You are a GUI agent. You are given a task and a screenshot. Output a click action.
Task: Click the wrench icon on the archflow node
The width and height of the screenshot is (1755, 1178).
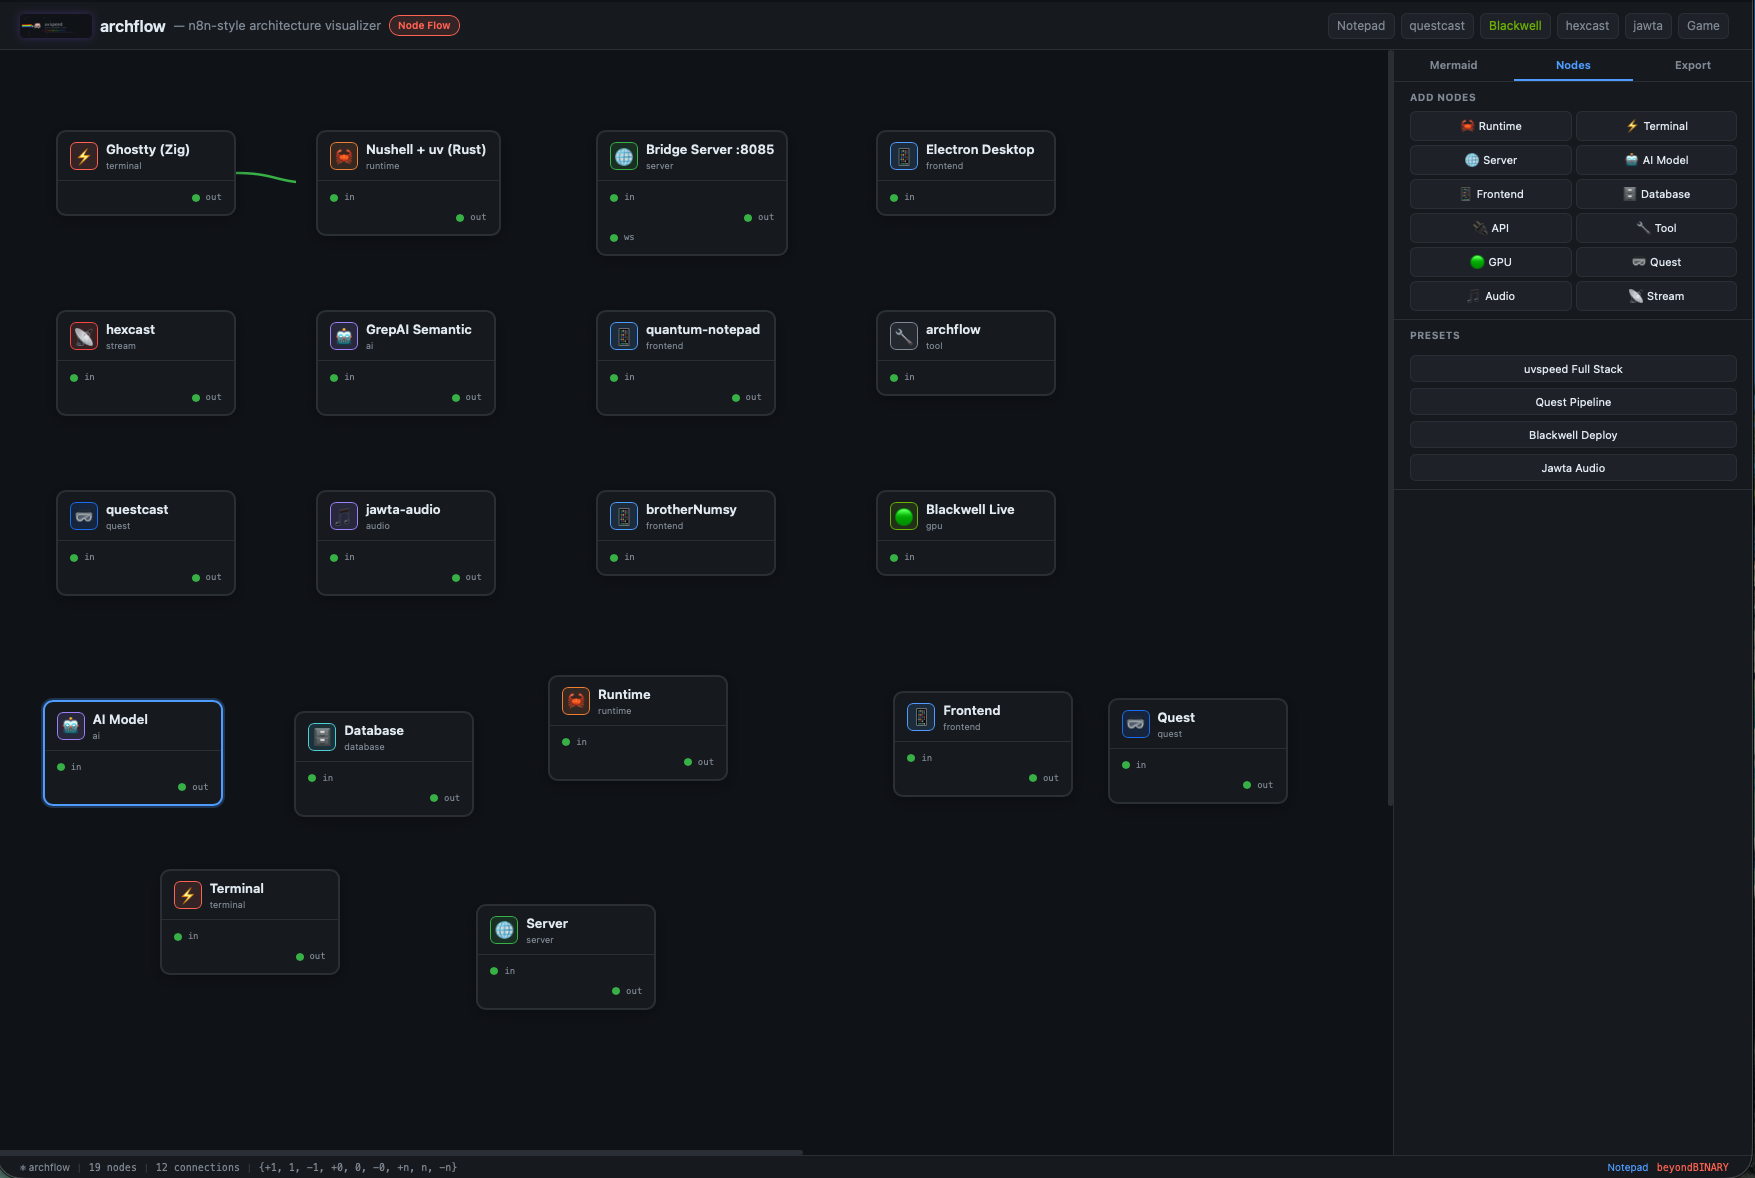(903, 336)
